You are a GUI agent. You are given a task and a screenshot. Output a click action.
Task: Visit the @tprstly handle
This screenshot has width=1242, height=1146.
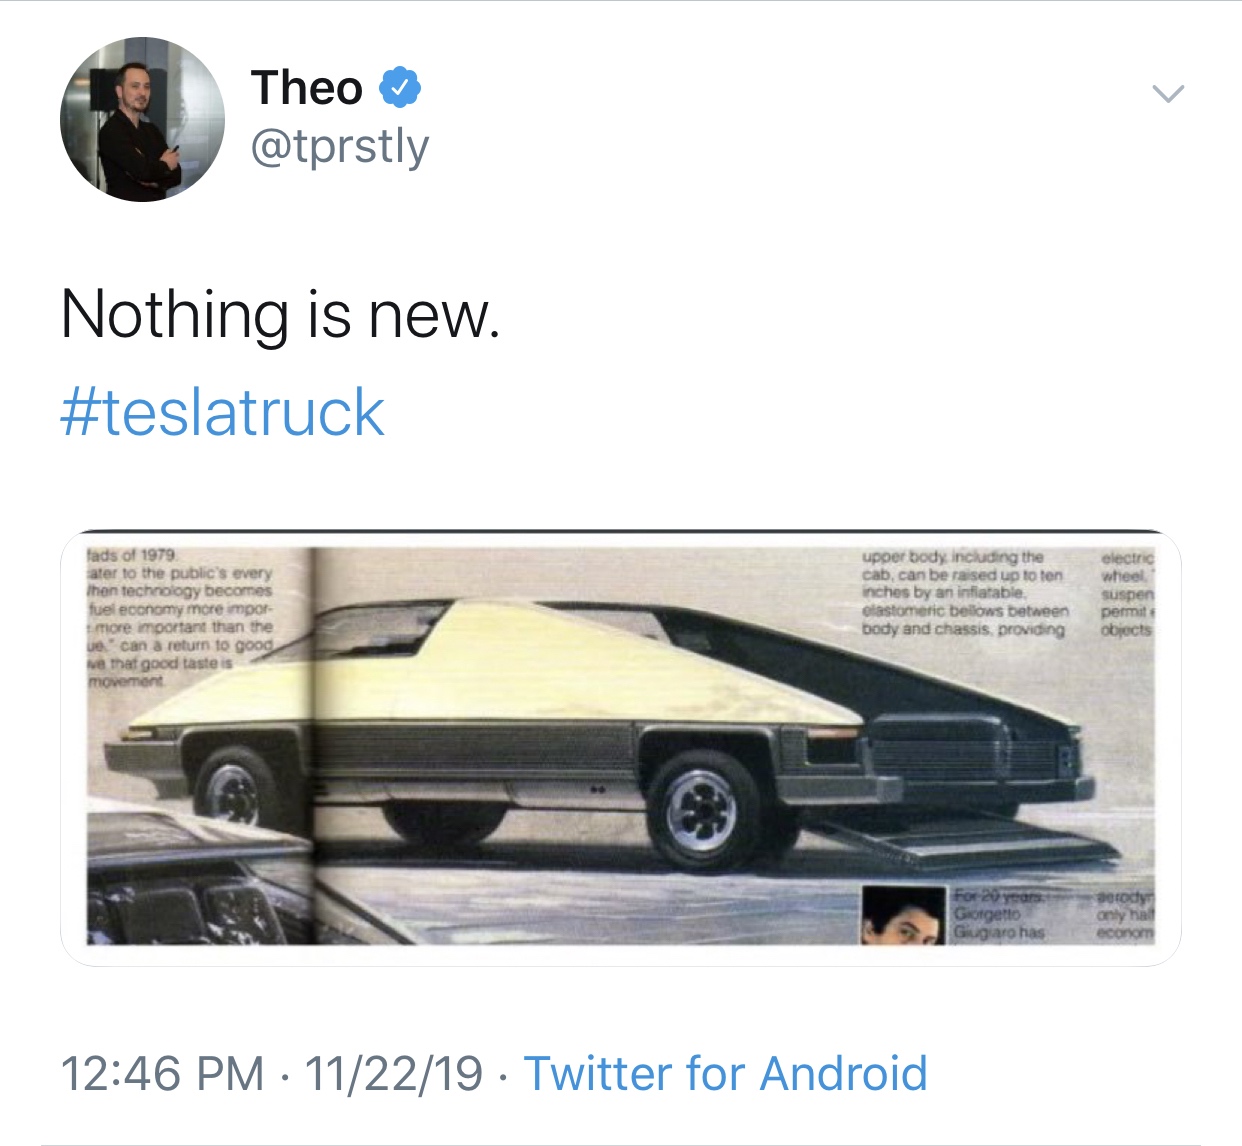pos(340,147)
